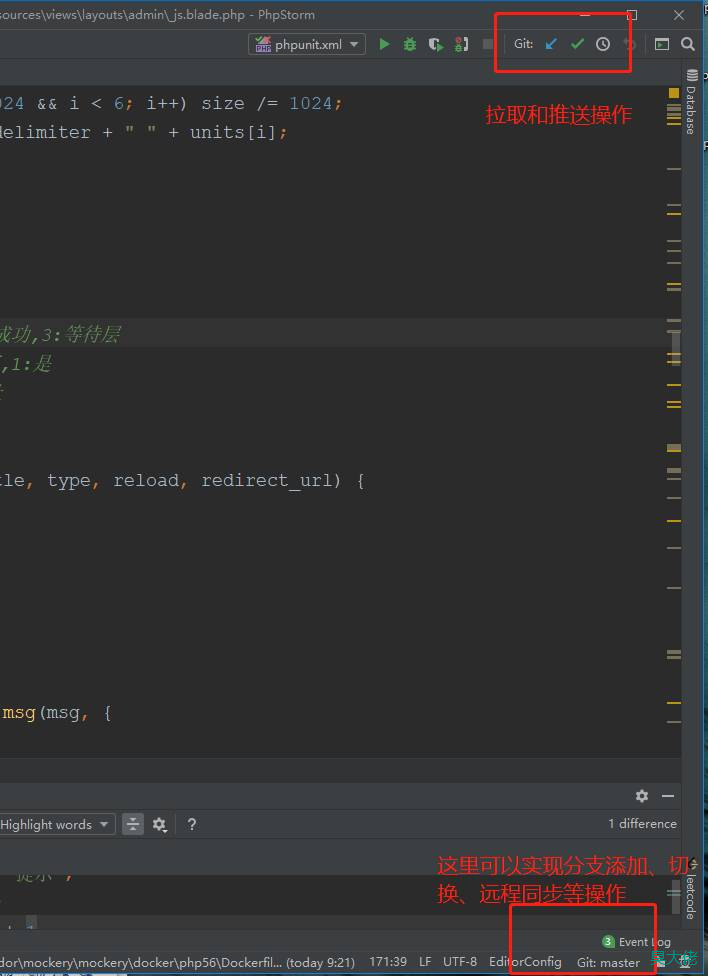Image resolution: width=708 pixels, height=976 pixels.
Task: Click 'msg(msg, {' code line
Action: (x=57, y=713)
